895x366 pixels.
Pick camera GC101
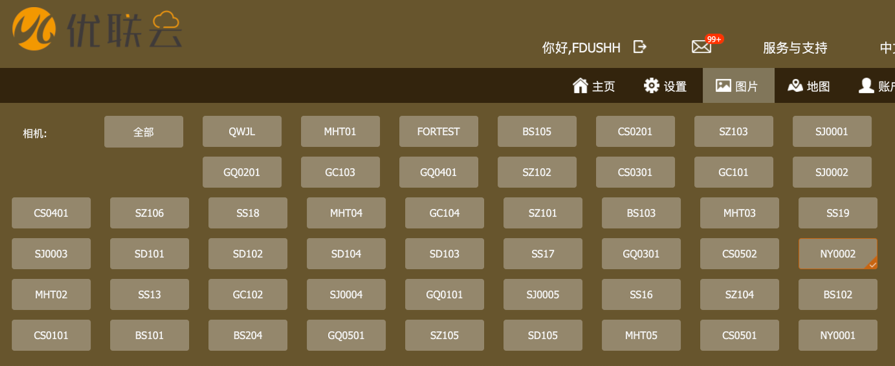point(733,172)
